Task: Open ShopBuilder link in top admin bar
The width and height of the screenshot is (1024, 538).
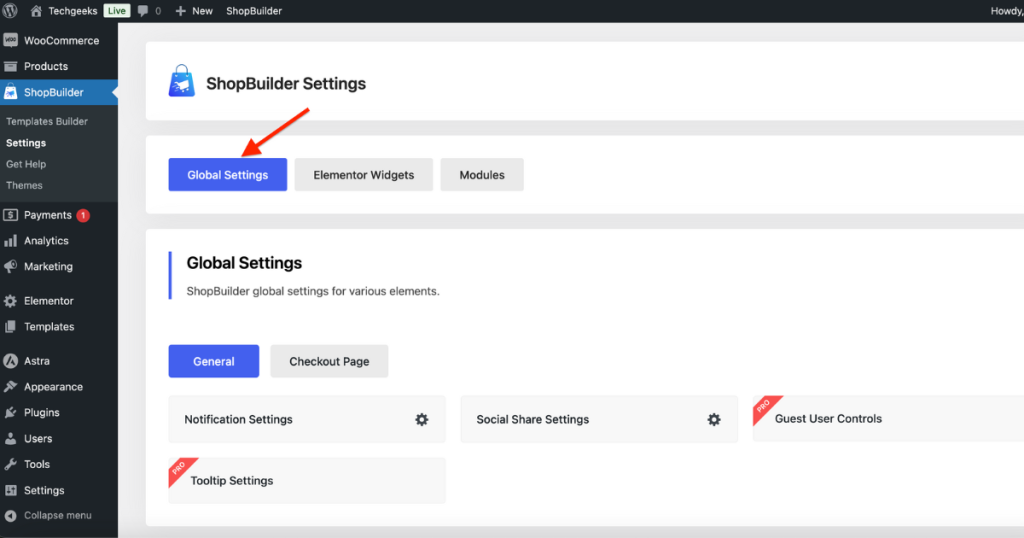Action: coord(254,11)
